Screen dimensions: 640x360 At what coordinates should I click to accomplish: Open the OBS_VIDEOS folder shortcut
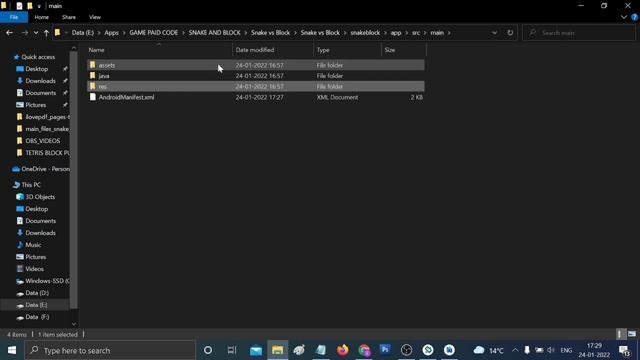pos(42,141)
